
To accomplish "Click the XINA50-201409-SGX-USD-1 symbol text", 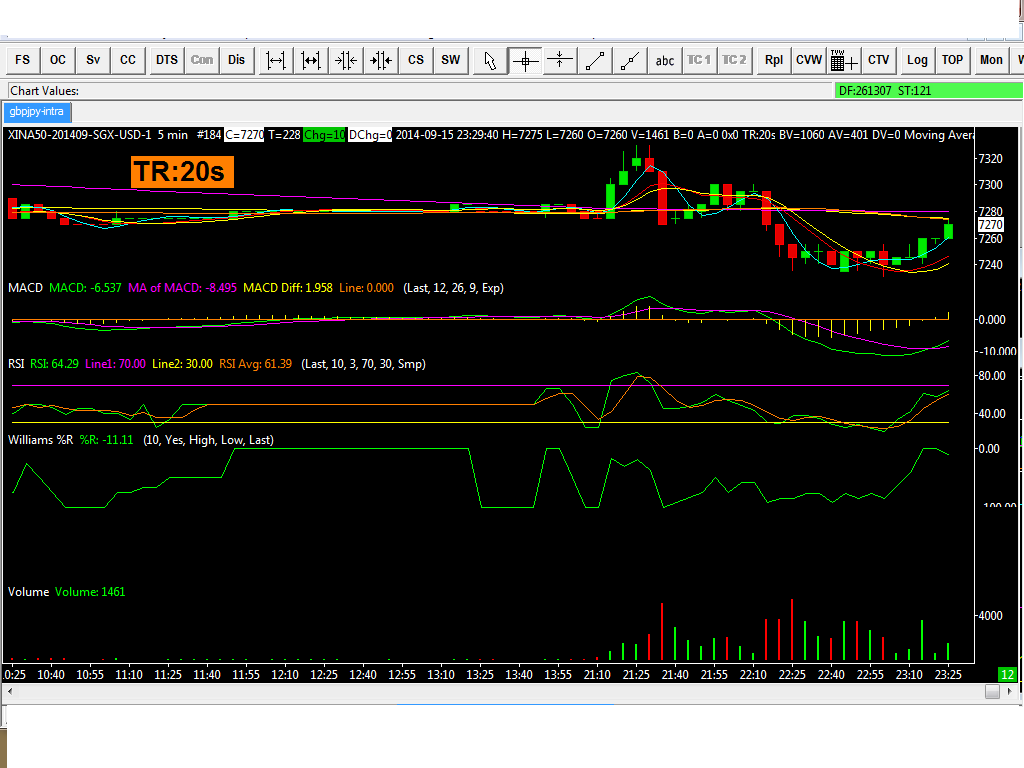I will [x=79, y=135].
